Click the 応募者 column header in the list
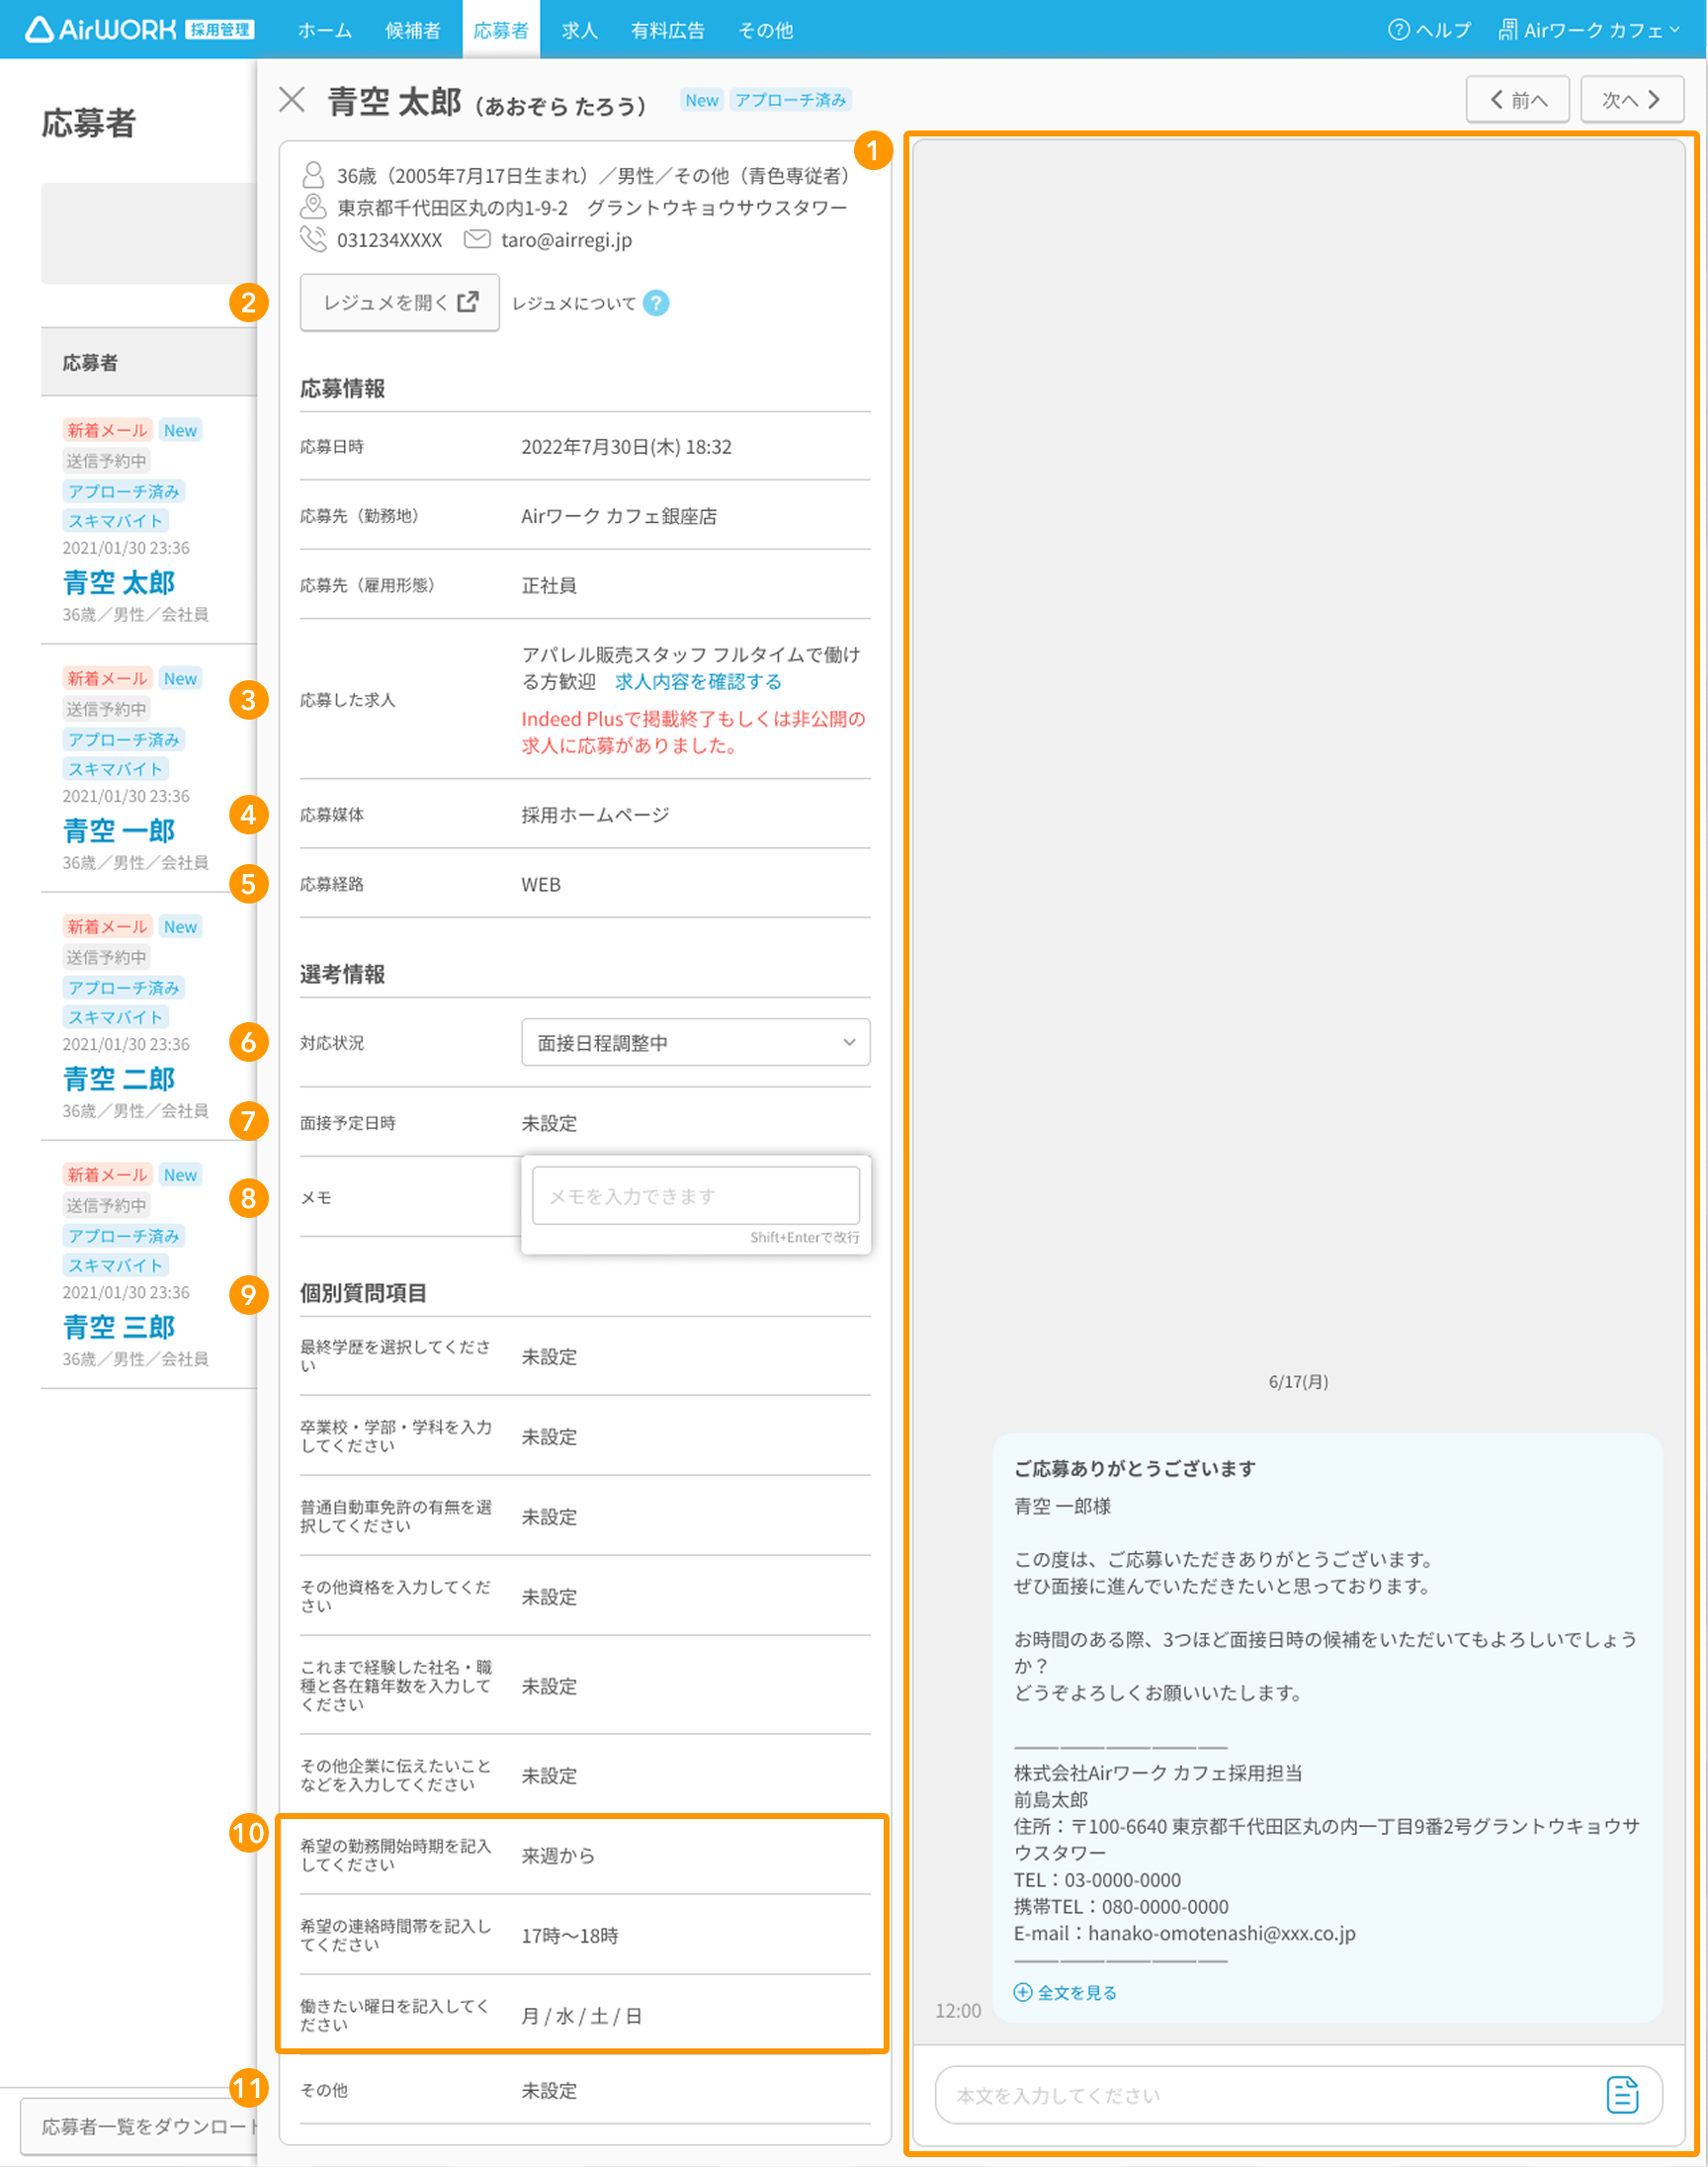This screenshot has width=1708, height=2167. [x=90, y=362]
